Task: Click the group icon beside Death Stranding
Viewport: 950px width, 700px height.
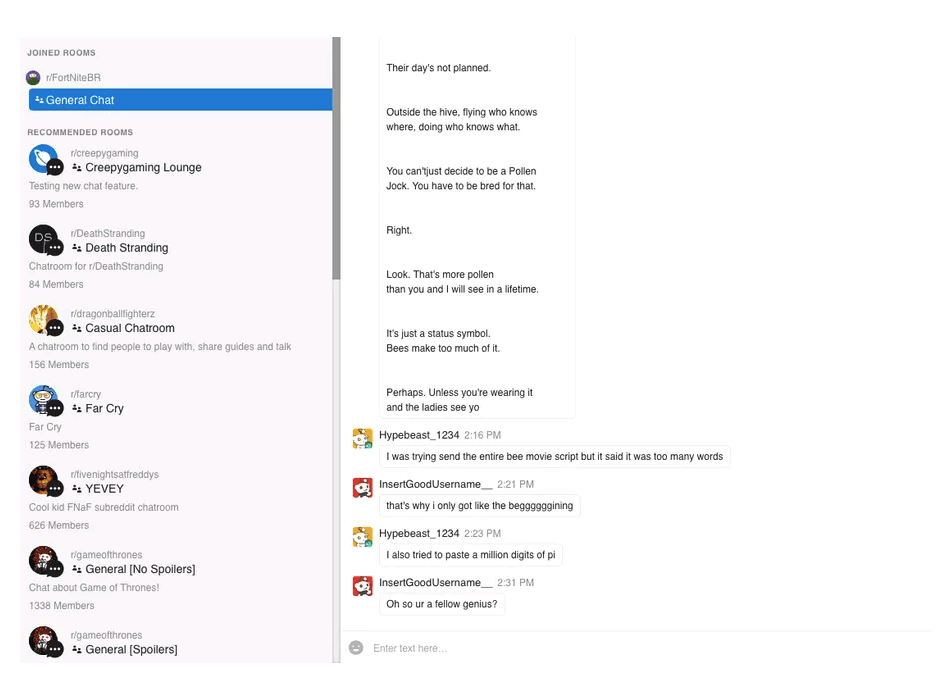Action: pyautogui.click(x=77, y=248)
